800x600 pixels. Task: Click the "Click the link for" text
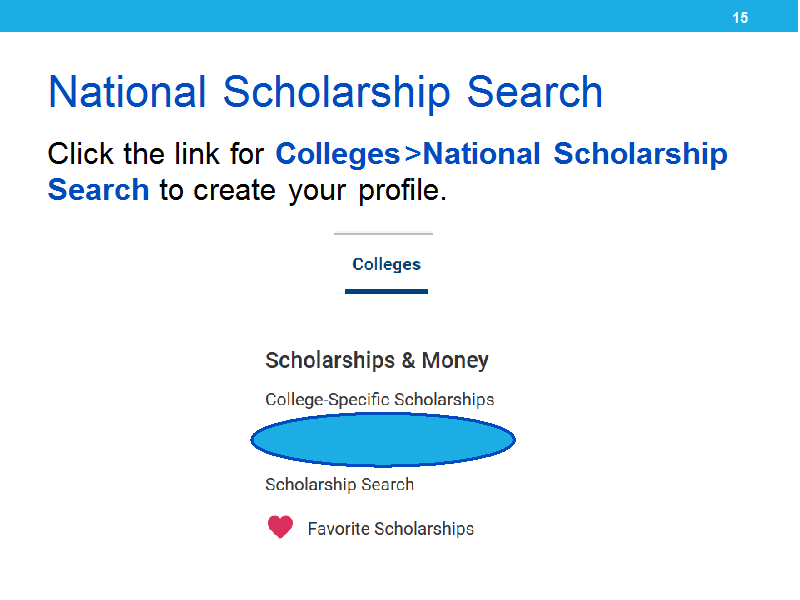pyautogui.click(x=156, y=154)
